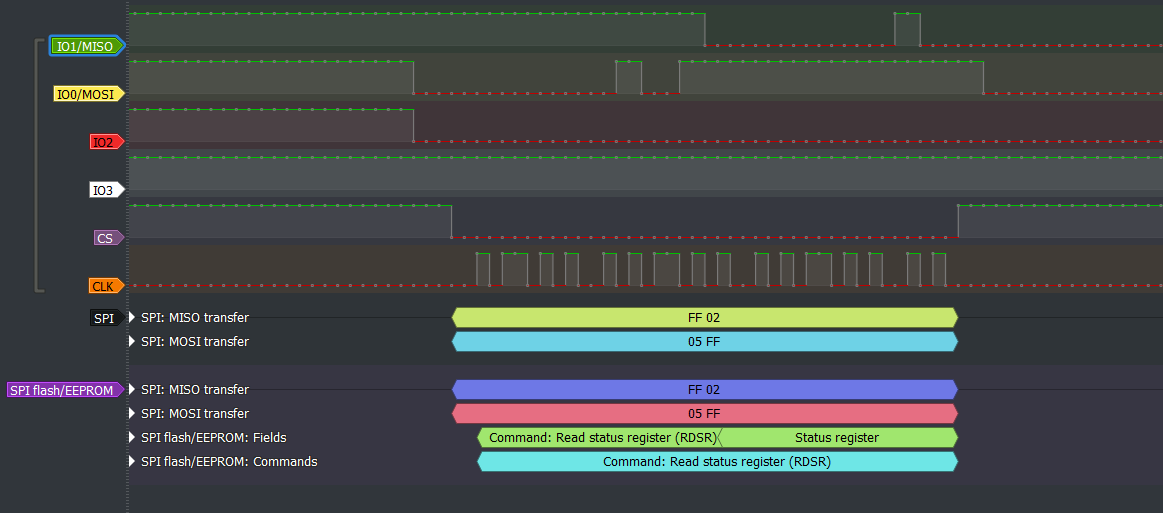1163x513 pixels.
Task: Expand the SPI flash/EEPROM: Fields row
Action: 132,437
